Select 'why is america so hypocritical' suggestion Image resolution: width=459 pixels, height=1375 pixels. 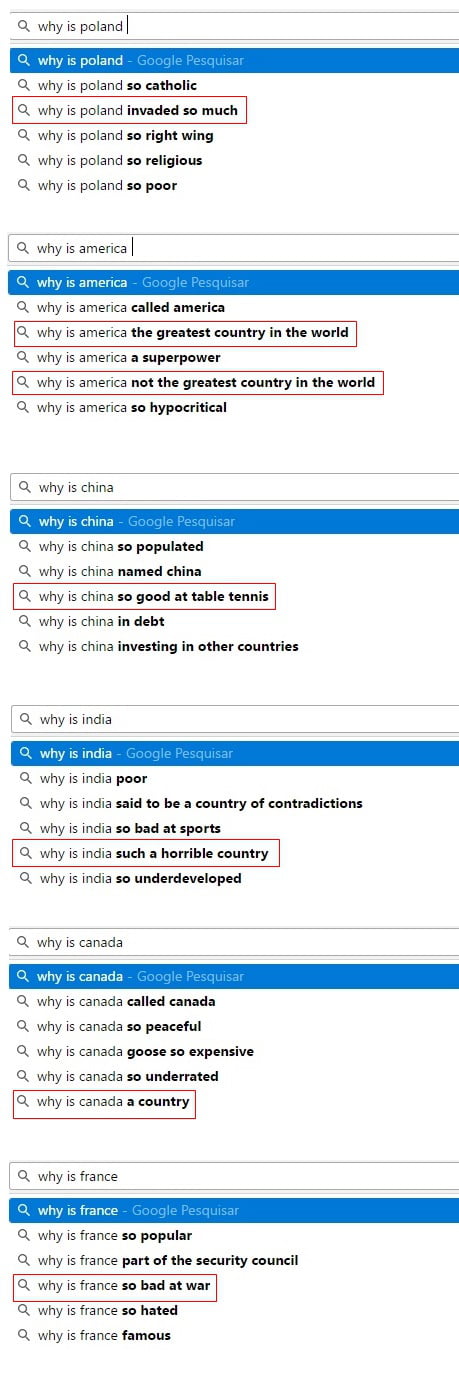click(x=132, y=407)
